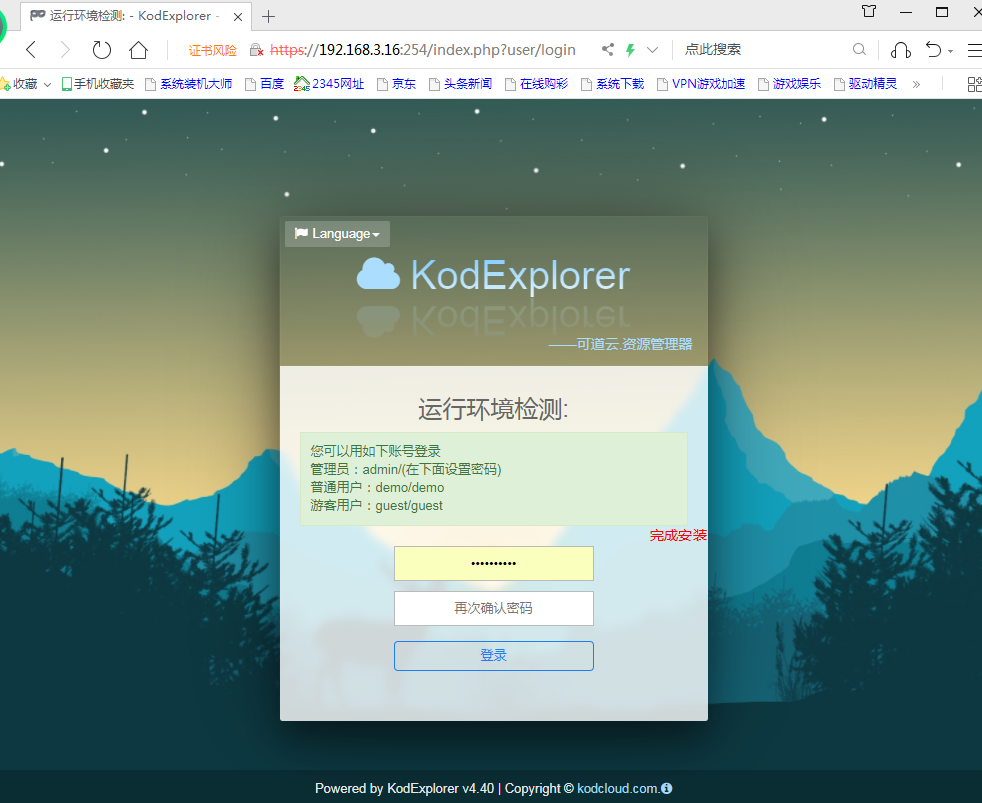Go back with the browser back arrow
This screenshot has height=803, width=982.
(x=31, y=49)
